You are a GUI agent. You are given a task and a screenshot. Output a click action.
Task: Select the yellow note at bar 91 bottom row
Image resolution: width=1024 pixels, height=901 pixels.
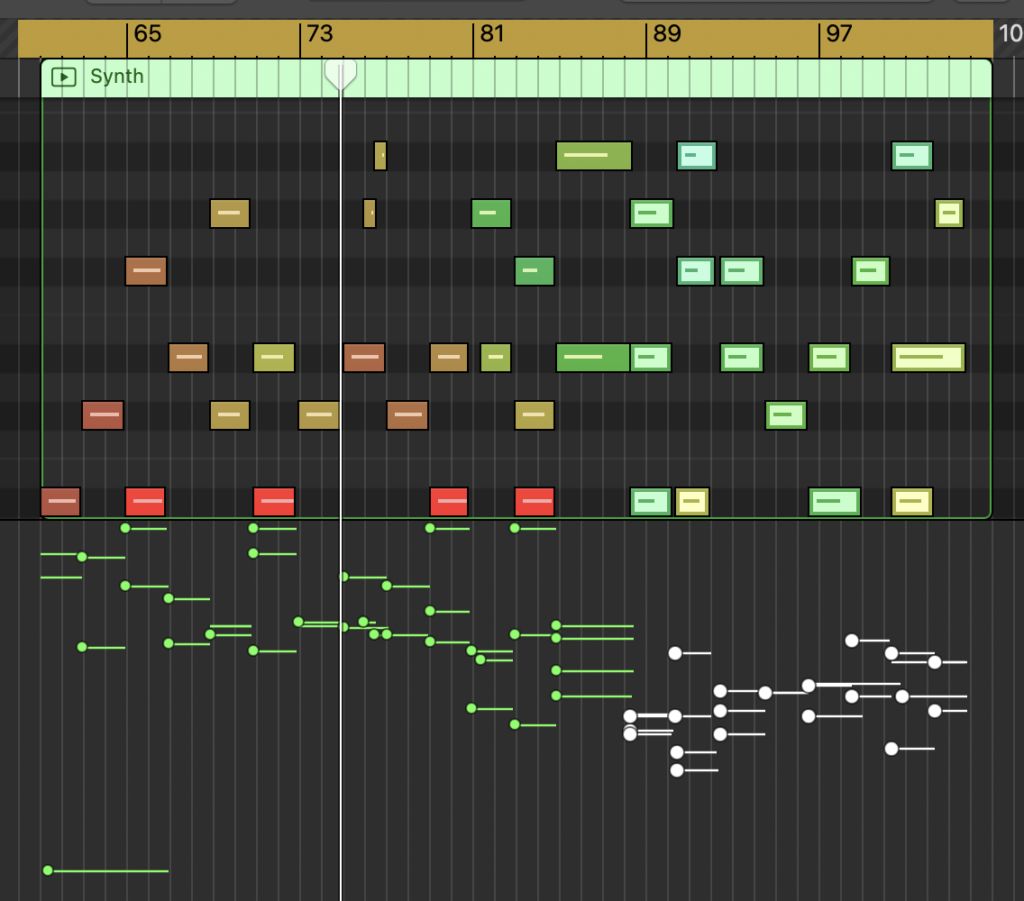[691, 501]
